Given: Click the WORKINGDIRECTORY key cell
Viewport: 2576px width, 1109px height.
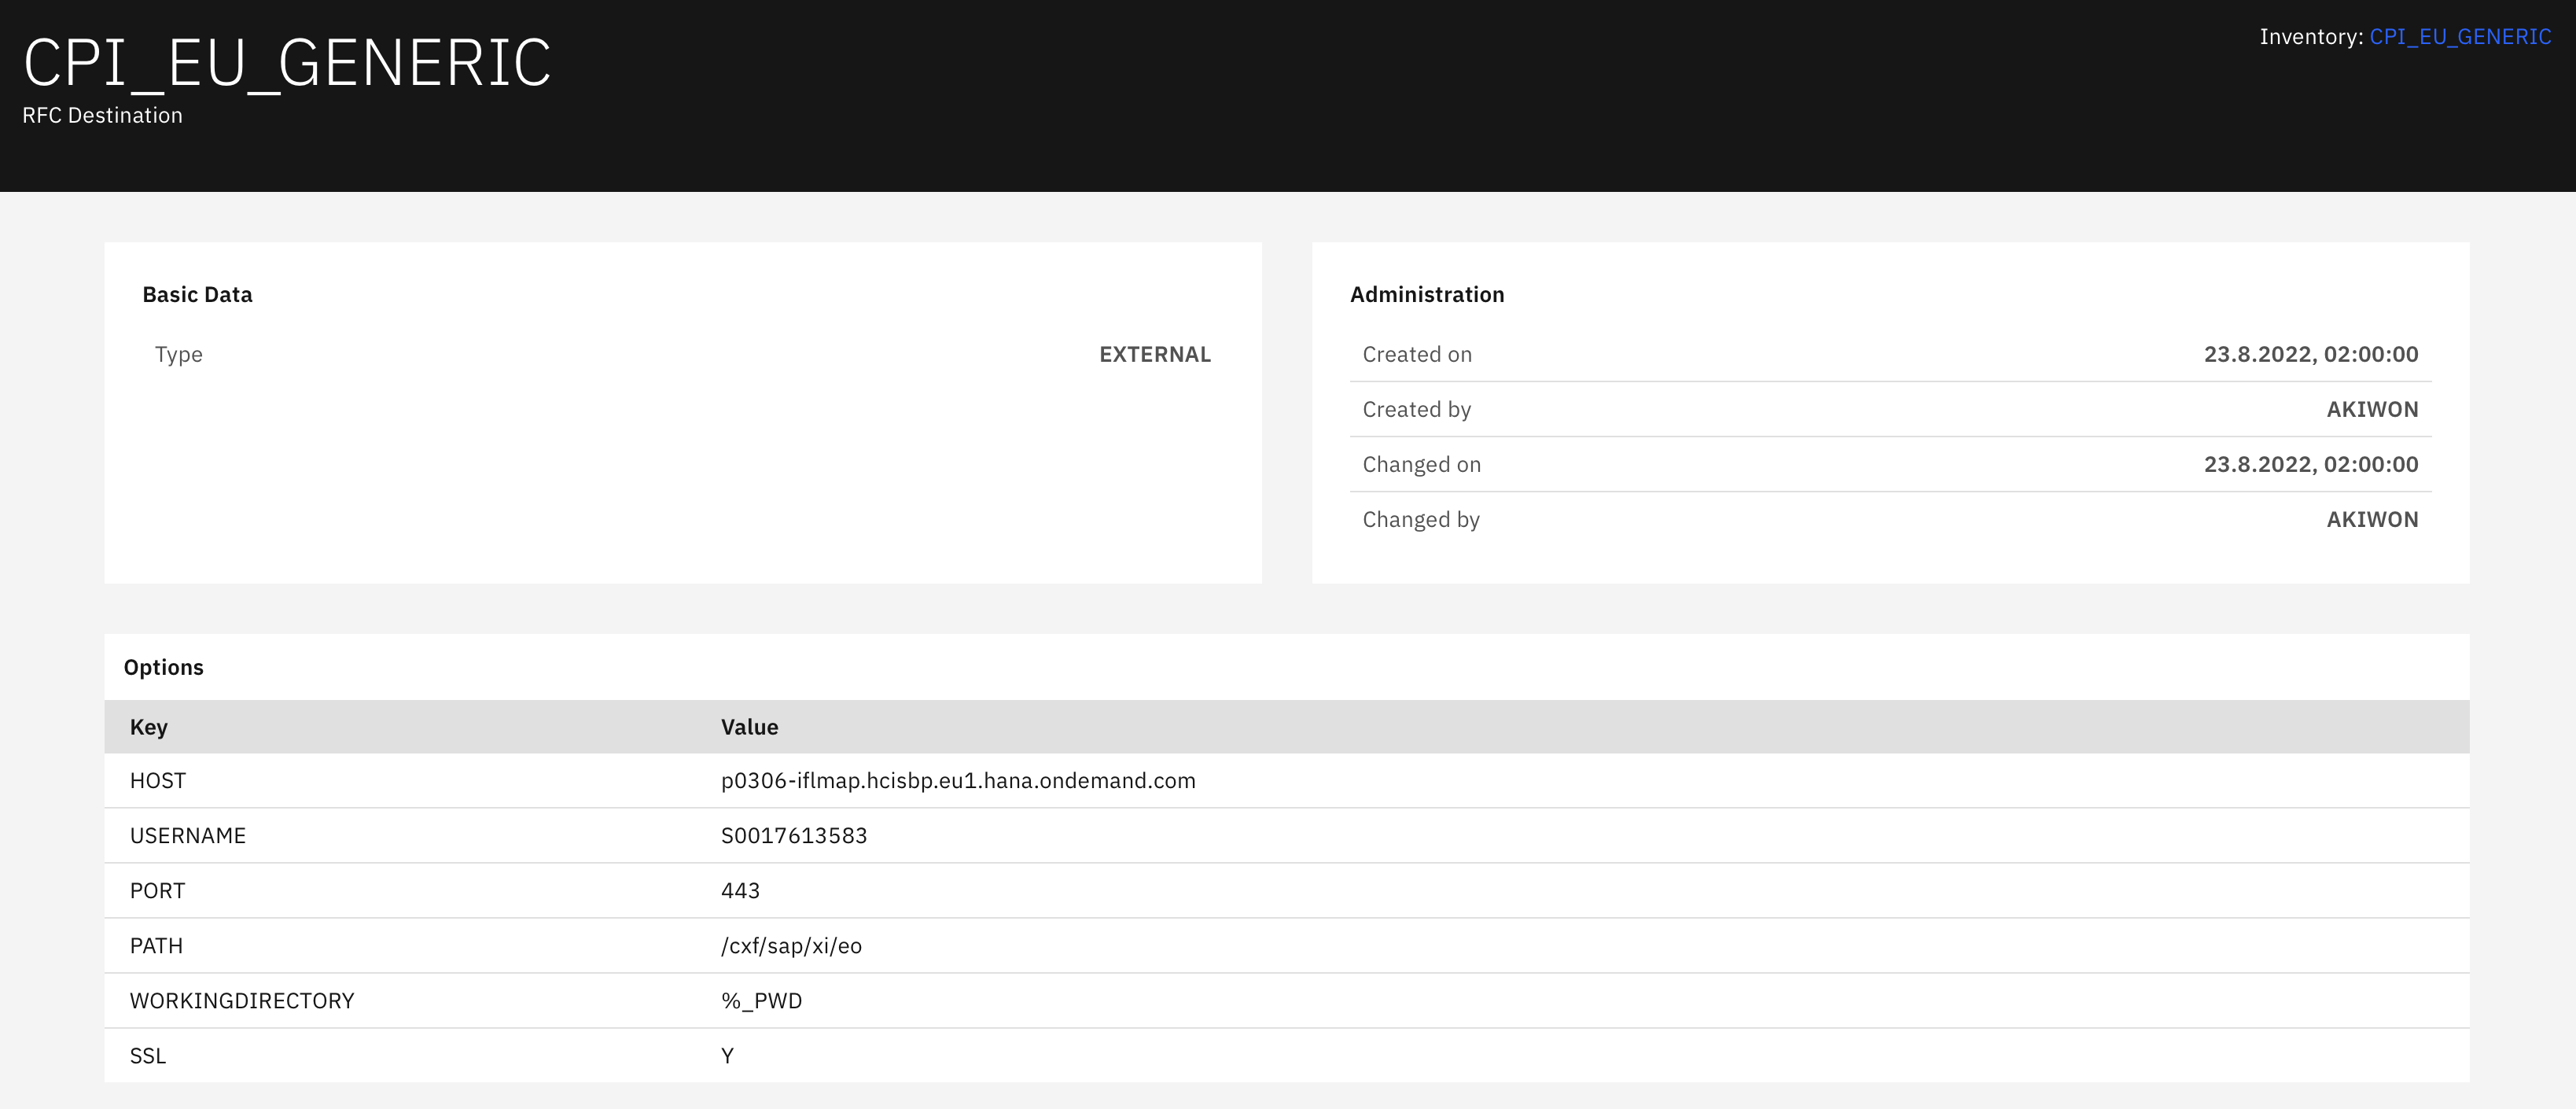Looking at the screenshot, I should click(x=242, y=1000).
